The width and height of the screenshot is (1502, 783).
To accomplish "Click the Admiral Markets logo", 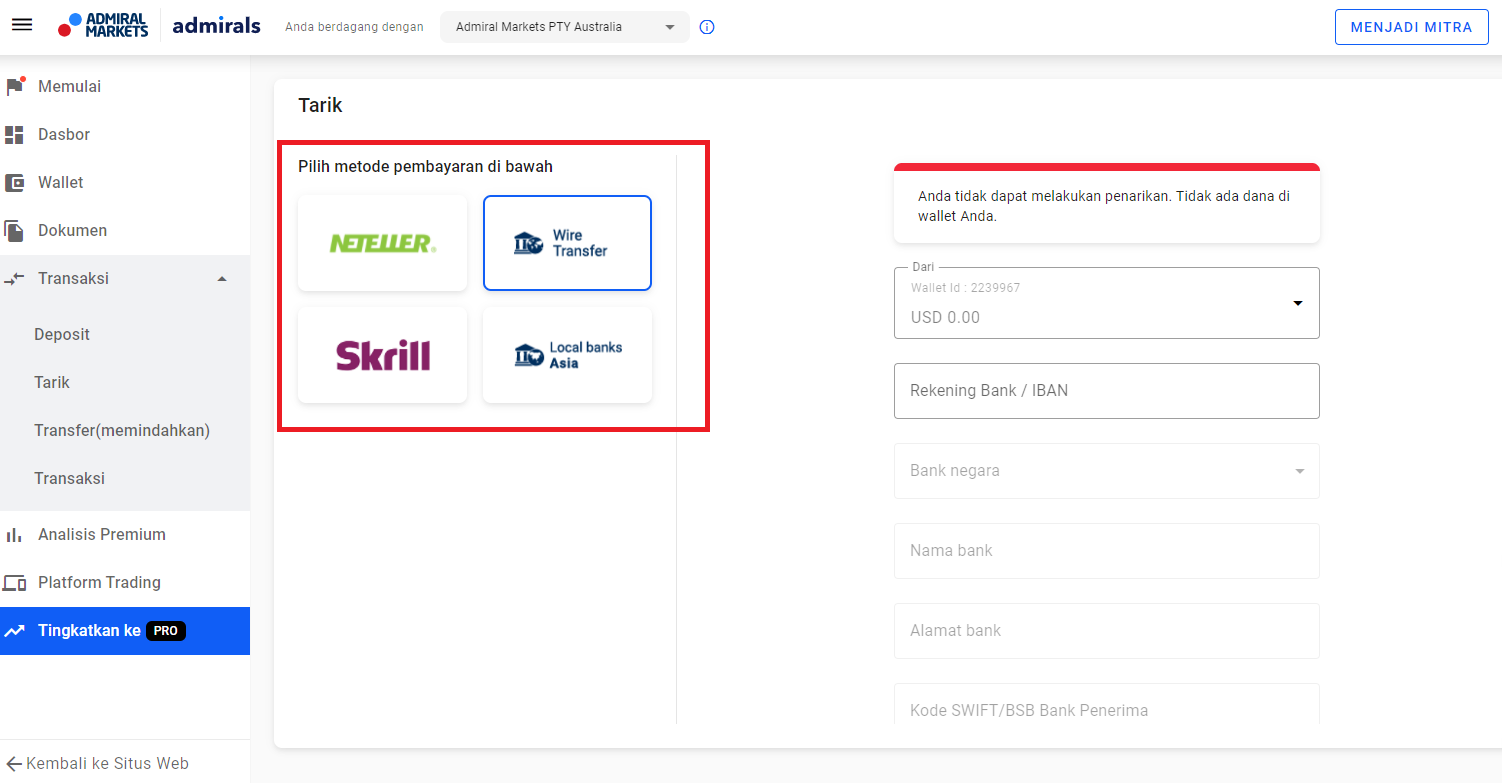I will click(x=104, y=26).
